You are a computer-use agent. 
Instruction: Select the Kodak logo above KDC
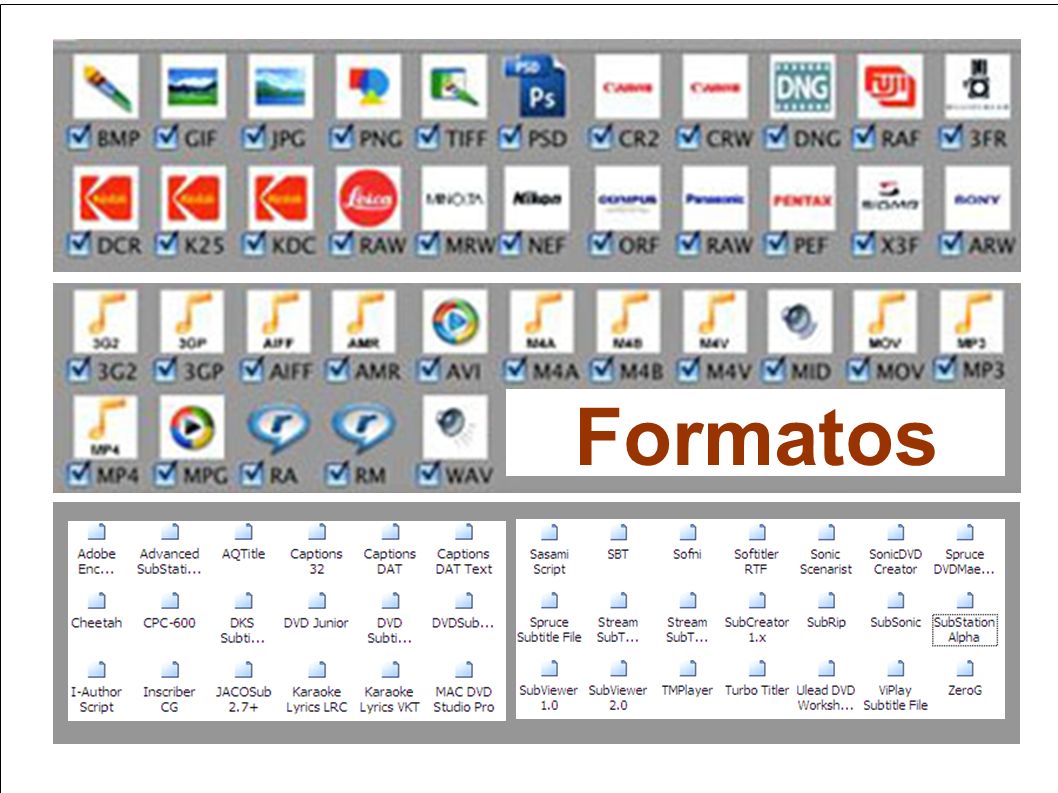pyautogui.click(x=281, y=198)
